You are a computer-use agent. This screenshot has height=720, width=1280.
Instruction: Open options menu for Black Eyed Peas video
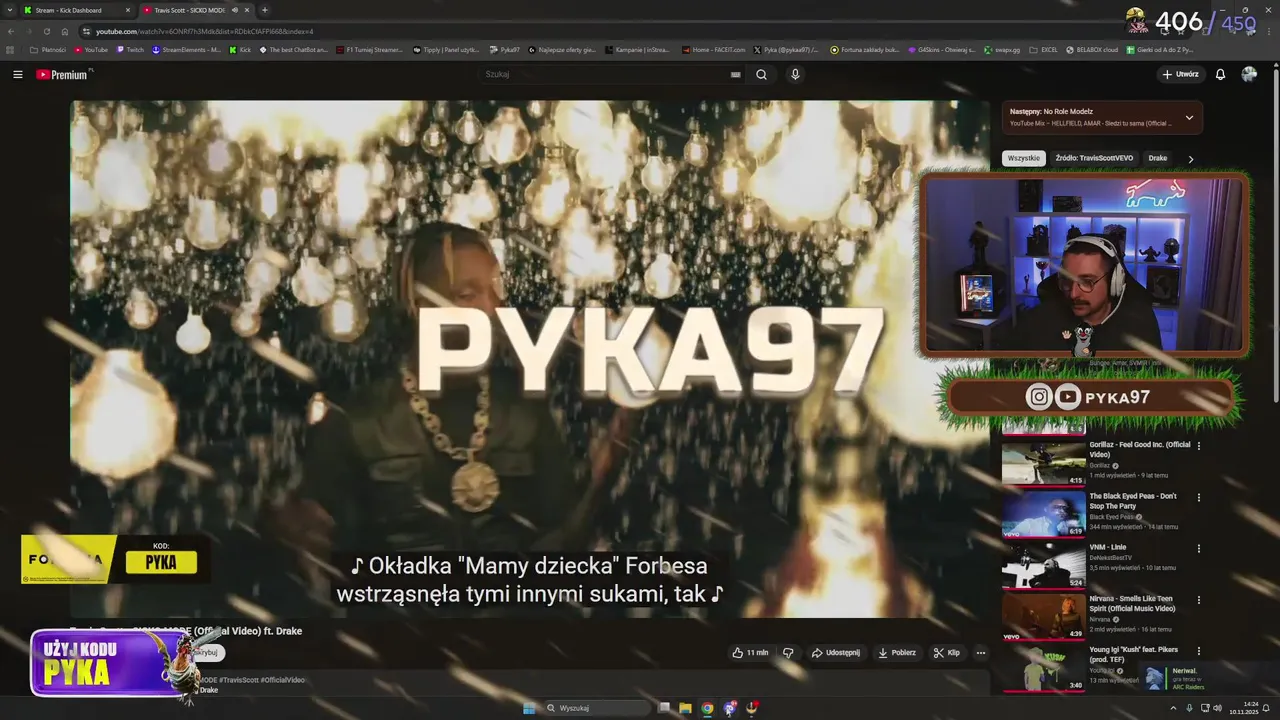coord(1199,497)
